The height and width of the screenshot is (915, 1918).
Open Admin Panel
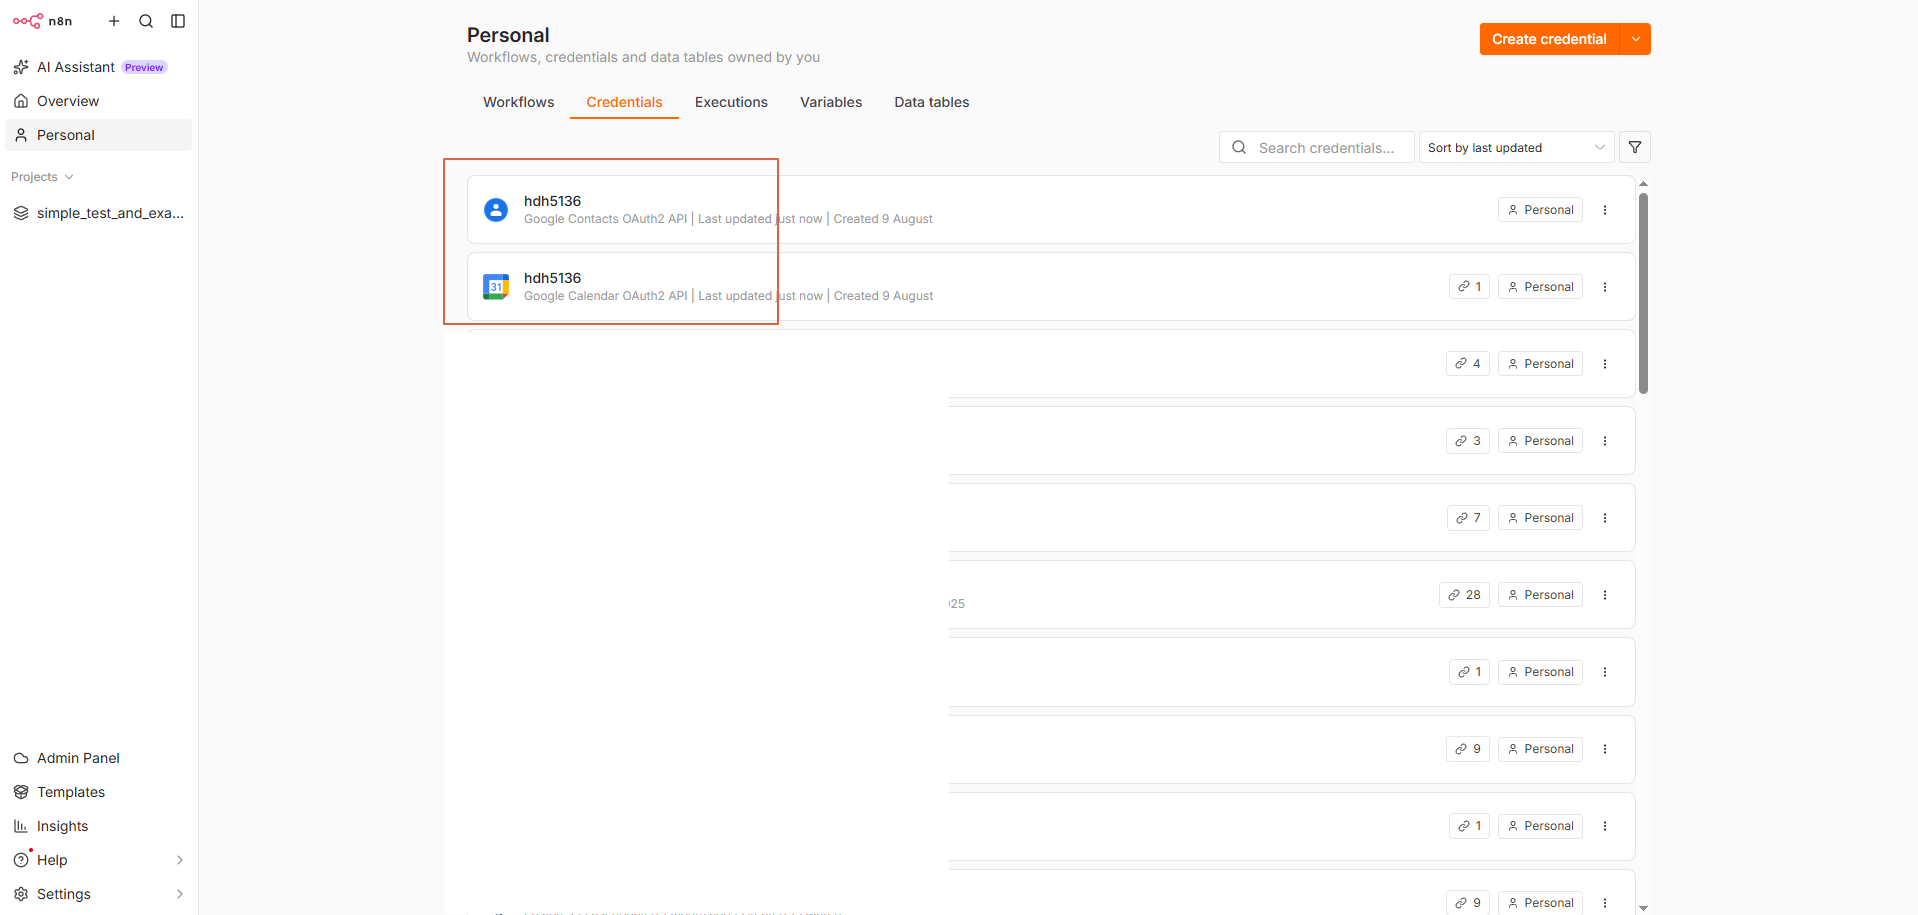pos(98,758)
